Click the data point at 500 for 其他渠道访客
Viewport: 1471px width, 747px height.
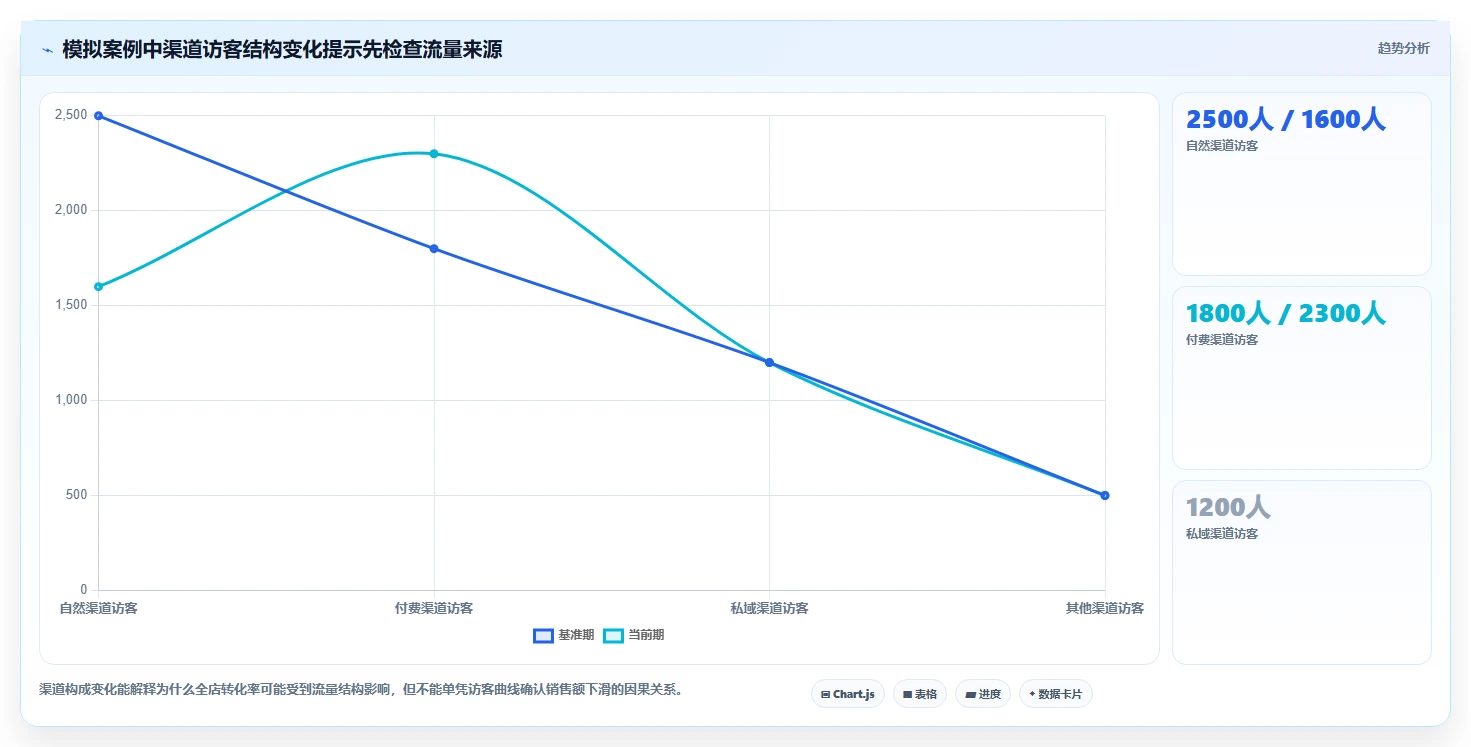1105,495
